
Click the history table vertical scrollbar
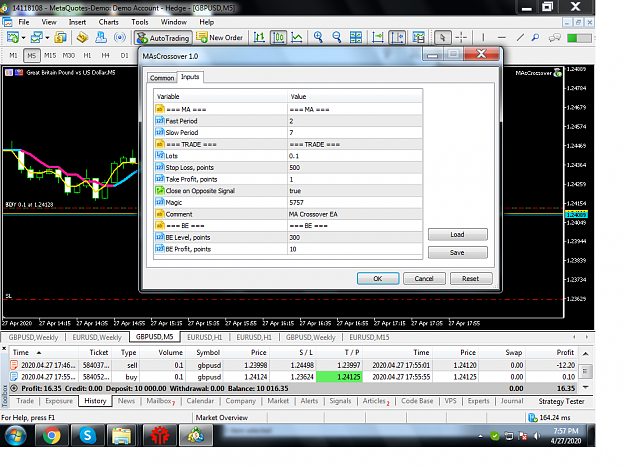tap(585, 371)
